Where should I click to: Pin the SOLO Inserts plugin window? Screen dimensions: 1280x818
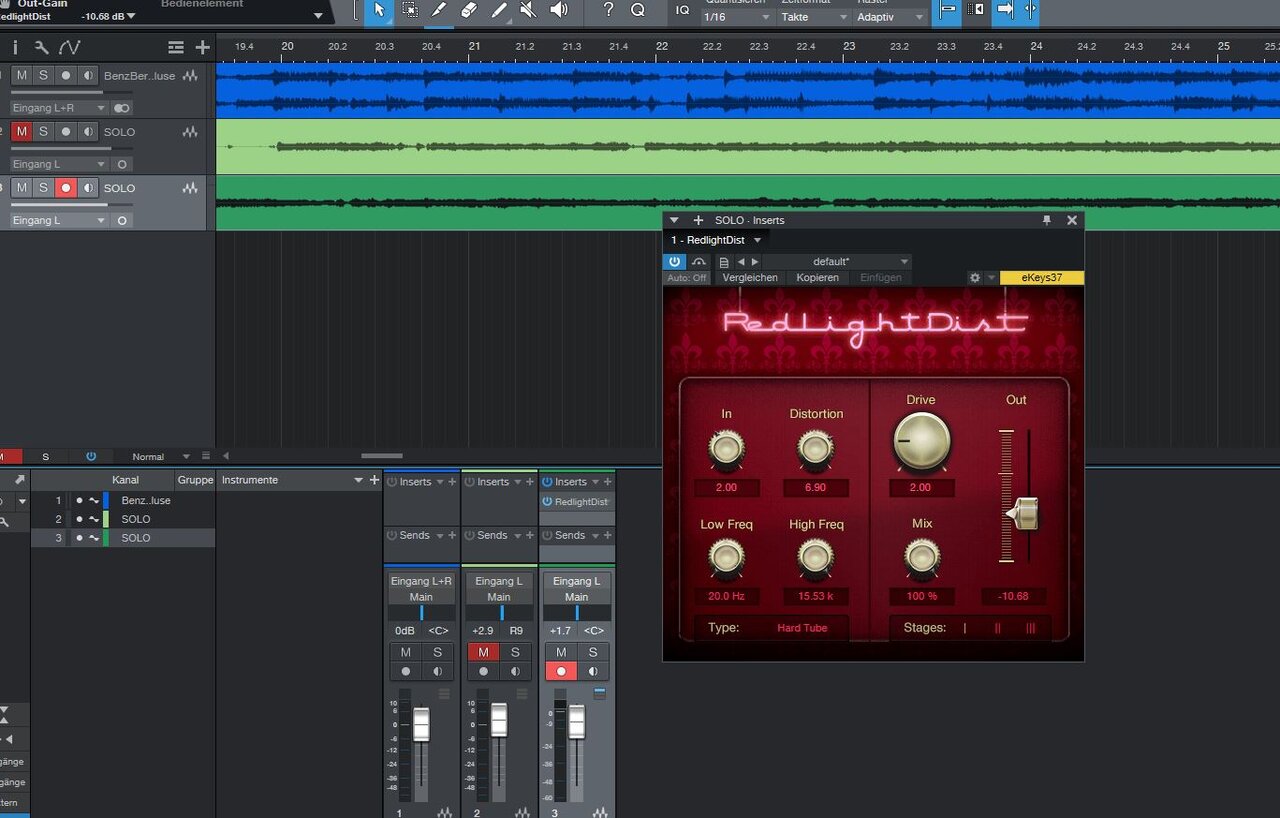(x=1047, y=220)
